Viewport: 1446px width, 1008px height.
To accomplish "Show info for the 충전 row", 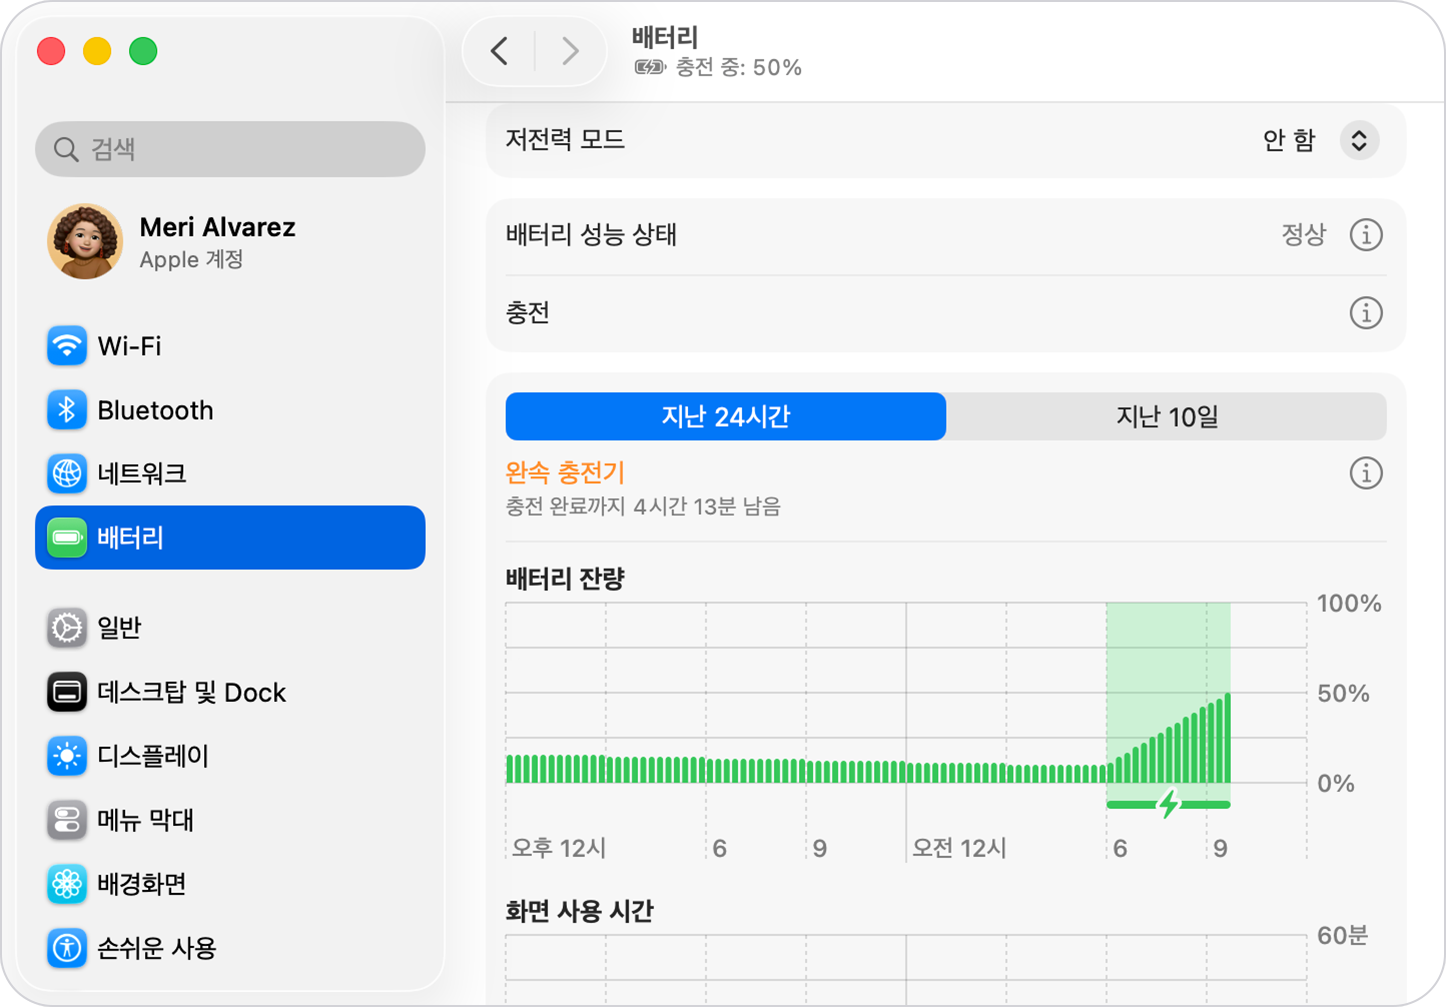I will tap(1366, 313).
